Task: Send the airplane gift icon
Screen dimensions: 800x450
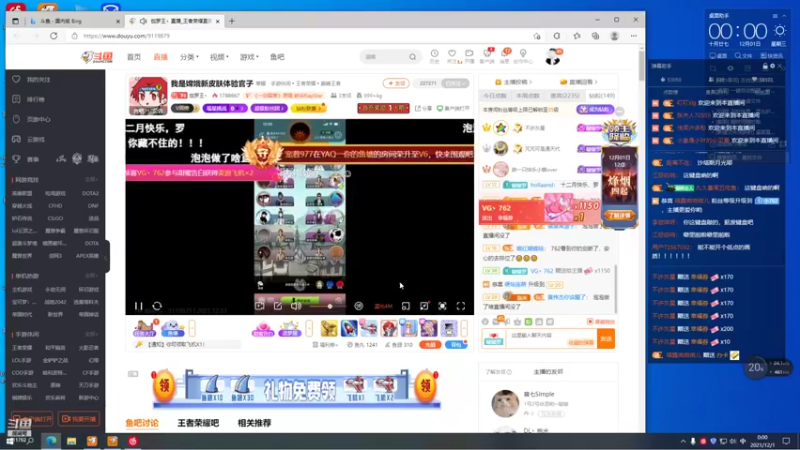Action: [x=369, y=328]
